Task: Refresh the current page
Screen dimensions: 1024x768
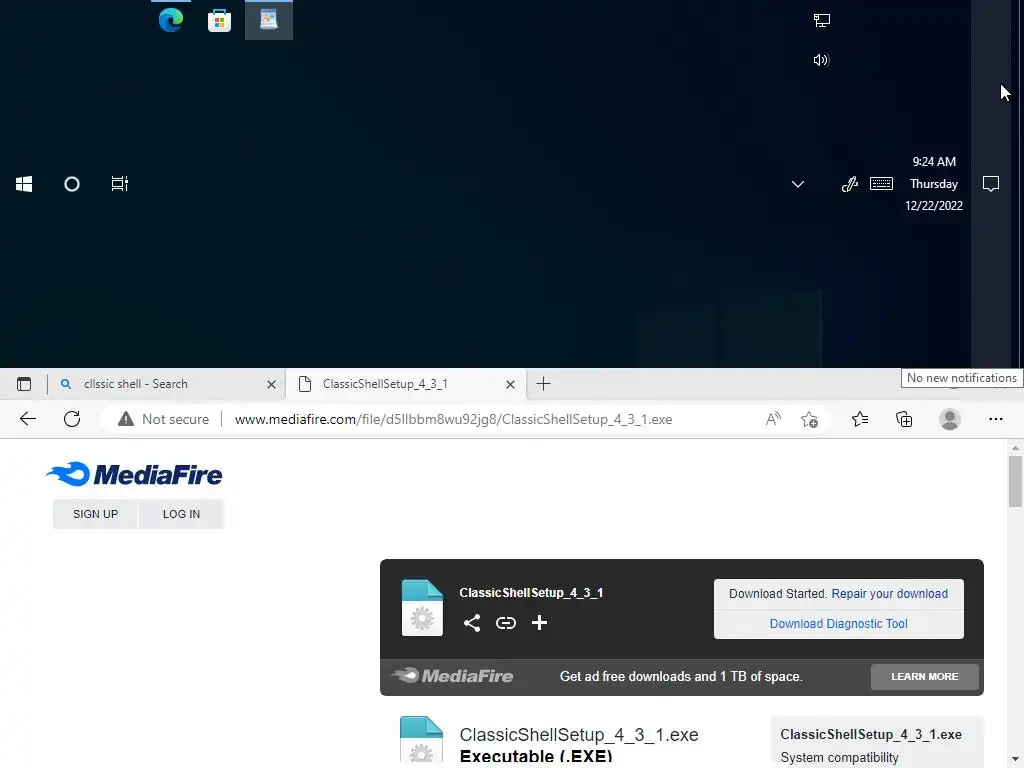Action: click(72, 419)
